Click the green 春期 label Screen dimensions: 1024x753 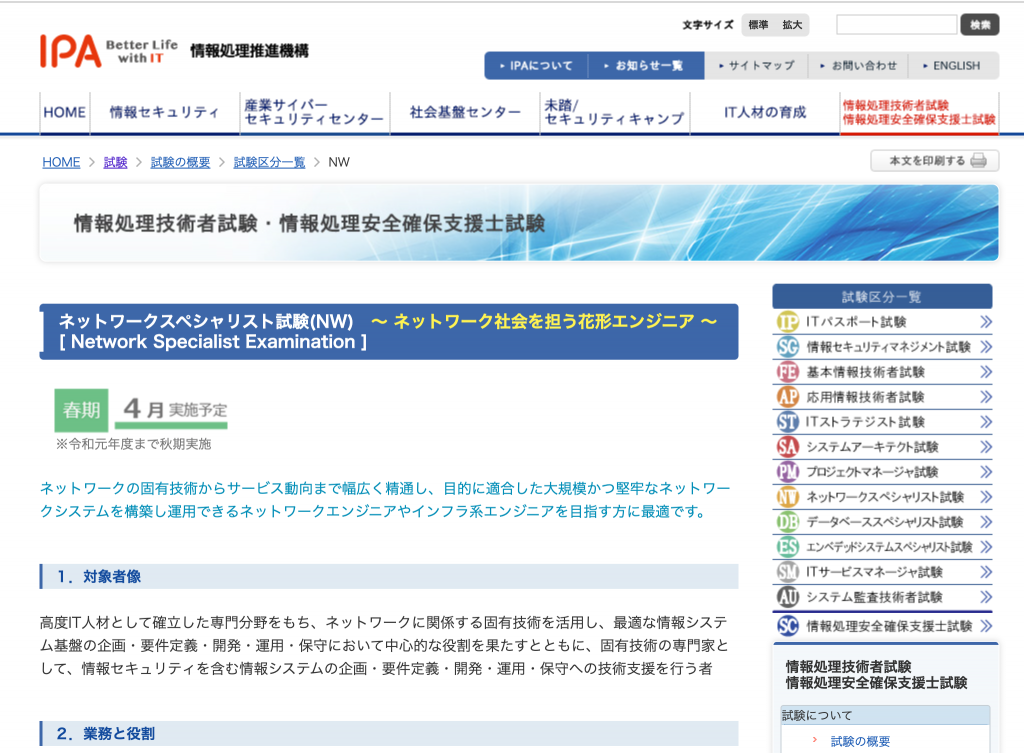click(x=82, y=410)
